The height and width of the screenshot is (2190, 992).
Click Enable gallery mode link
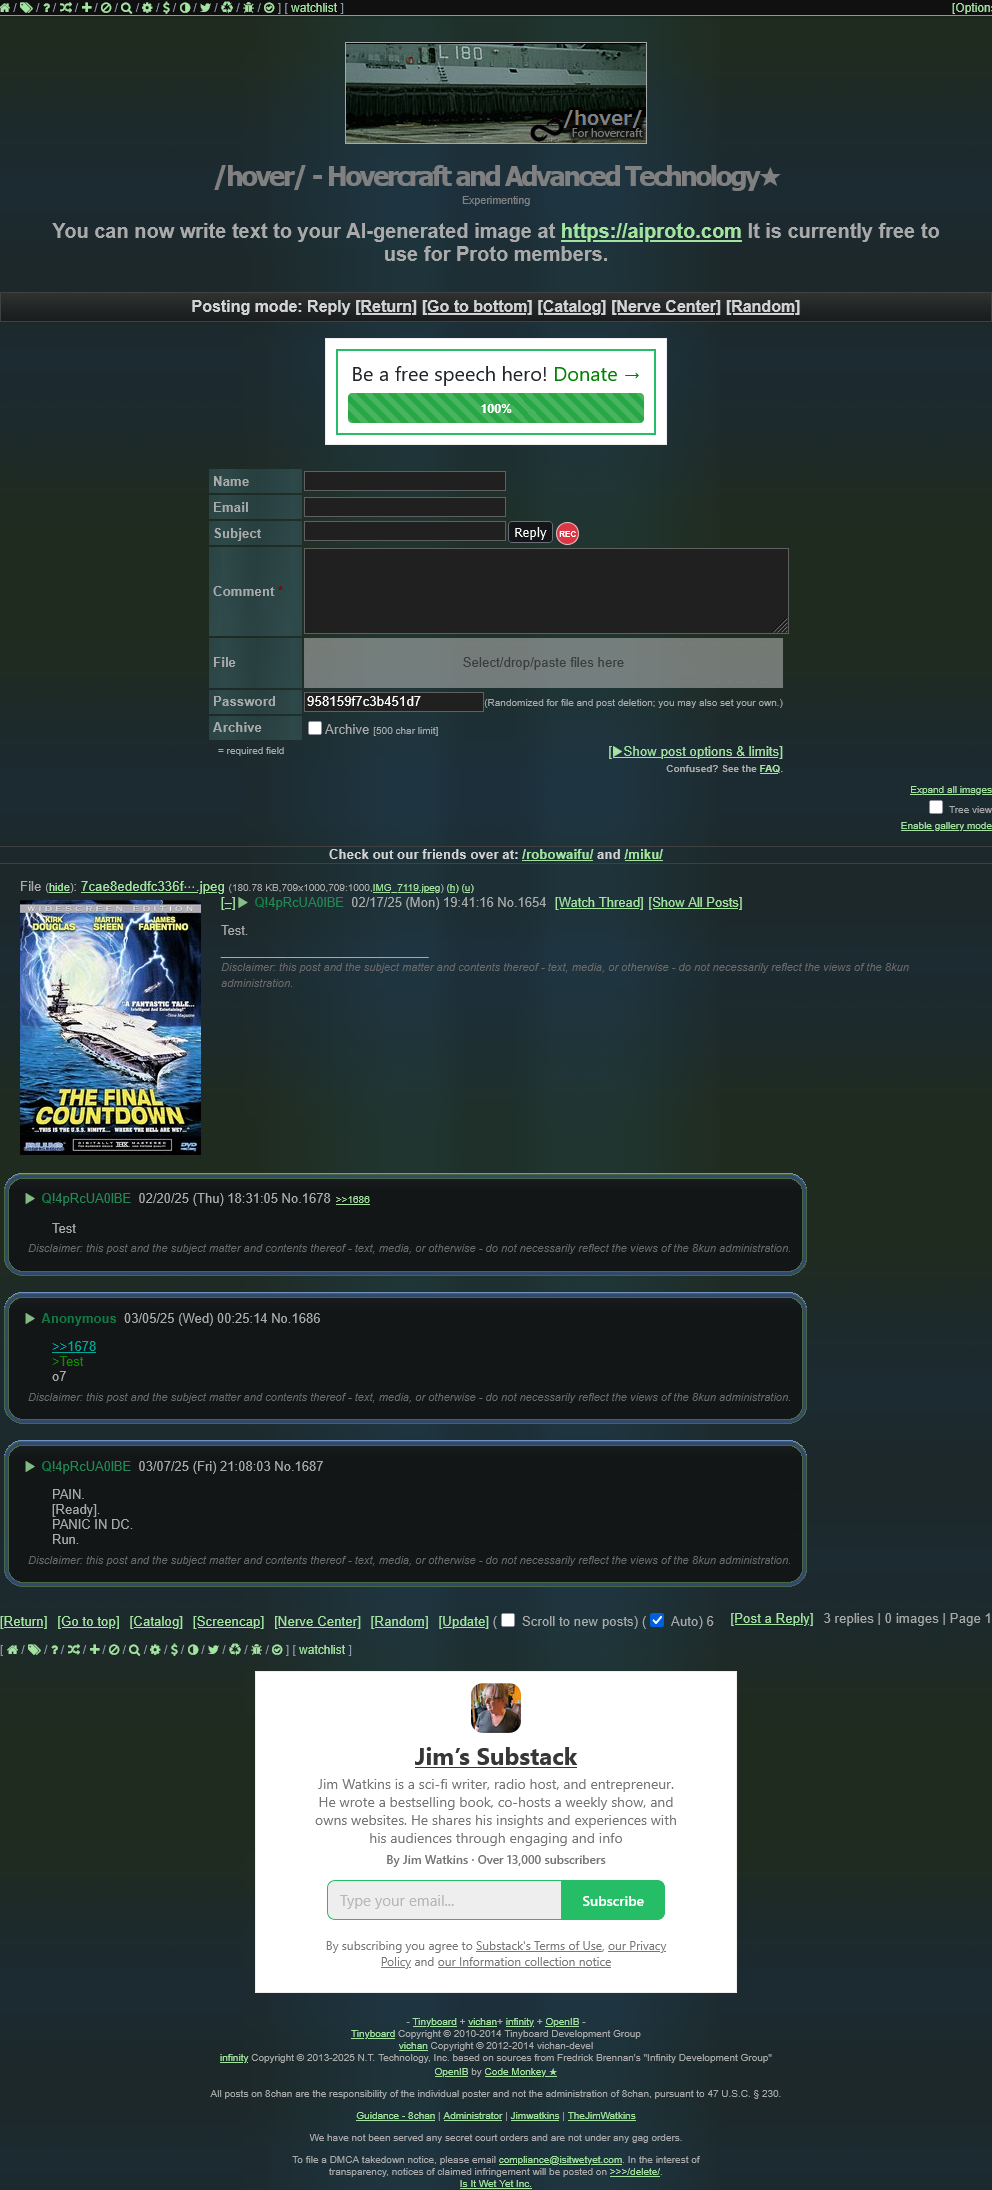pos(946,825)
